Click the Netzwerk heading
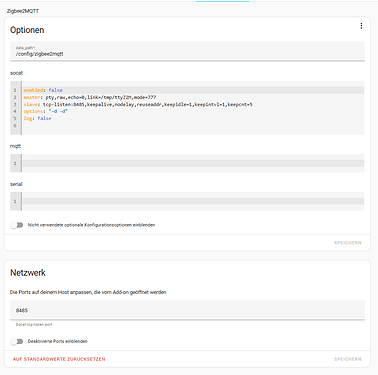The width and height of the screenshot is (378, 375). [28, 273]
